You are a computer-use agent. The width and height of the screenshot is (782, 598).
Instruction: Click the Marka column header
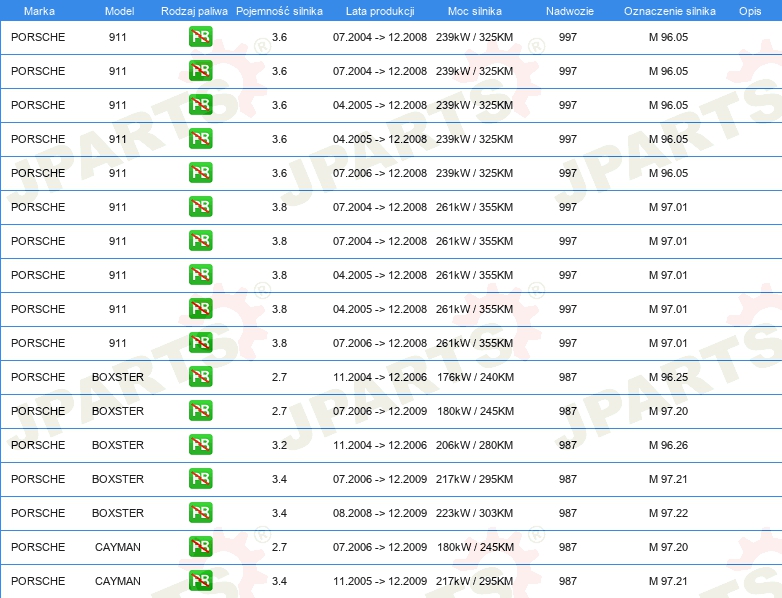[39, 10]
